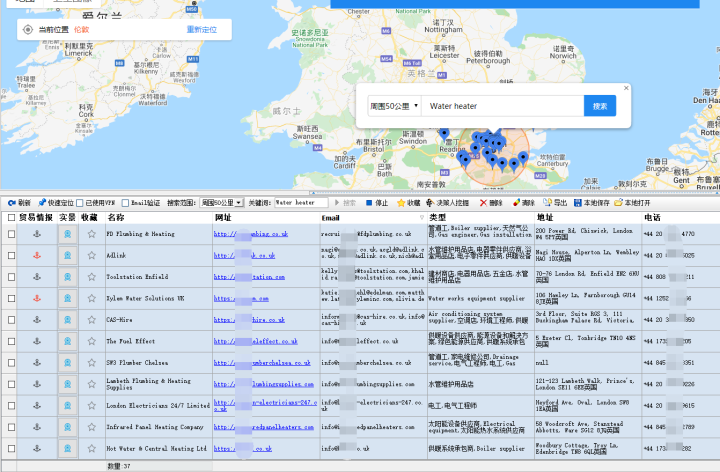Click the anchor icon for Hot Water & Central Heating row
This screenshot has width=720, height=472.
[x=37, y=449]
